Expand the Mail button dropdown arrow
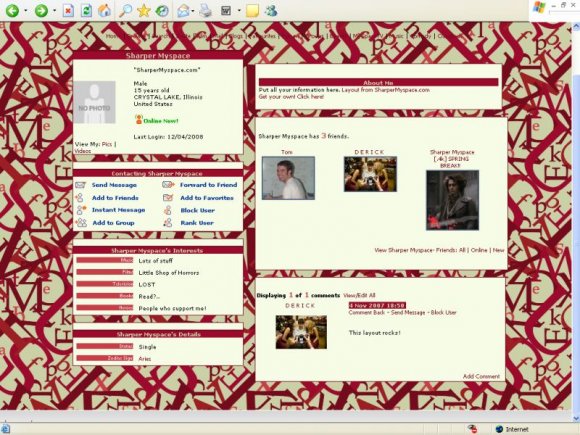580x435 pixels. (x=193, y=11)
